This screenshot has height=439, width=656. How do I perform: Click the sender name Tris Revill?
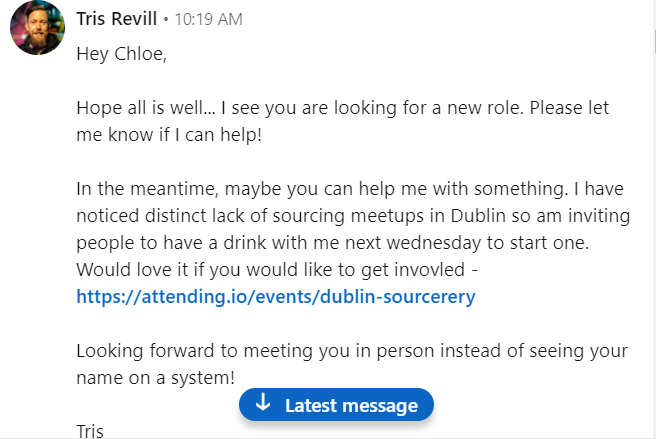point(117,19)
